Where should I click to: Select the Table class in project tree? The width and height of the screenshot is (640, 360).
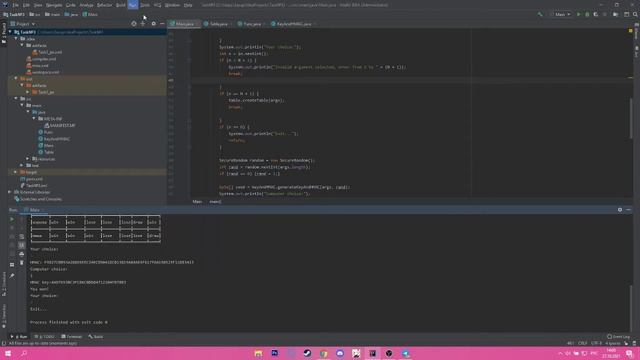46,152
